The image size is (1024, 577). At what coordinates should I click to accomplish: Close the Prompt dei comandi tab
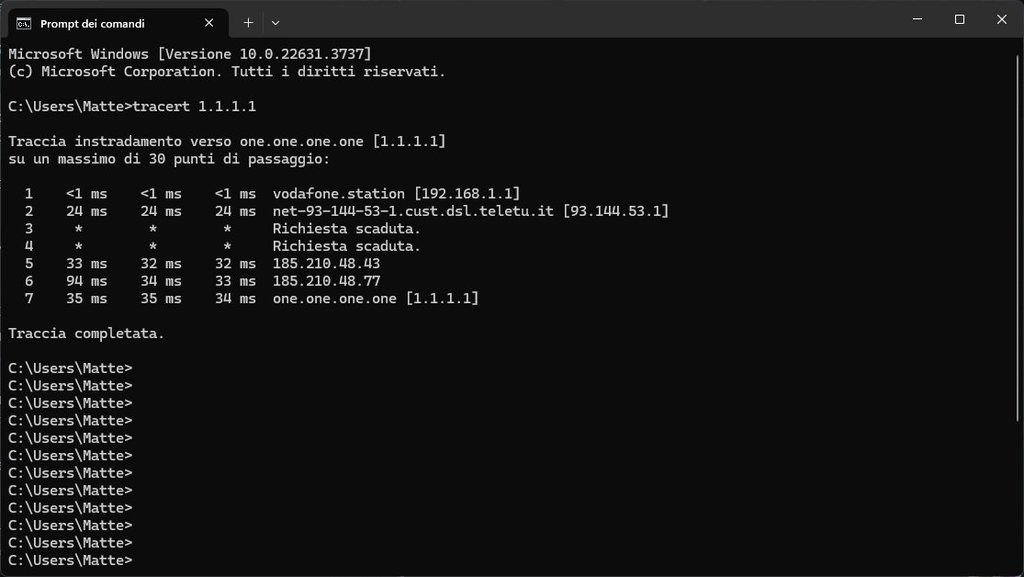click(x=209, y=23)
